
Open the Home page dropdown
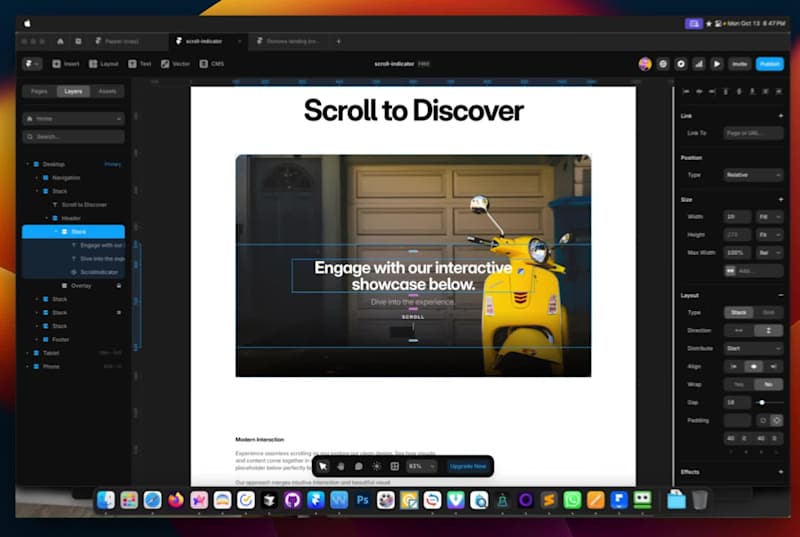pos(73,118)
